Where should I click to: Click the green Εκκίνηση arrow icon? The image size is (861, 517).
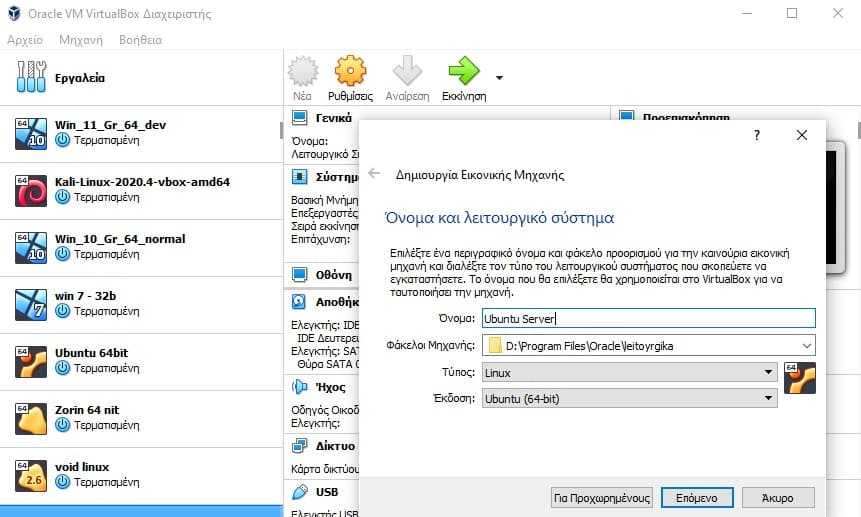click(x=464, y=71)
